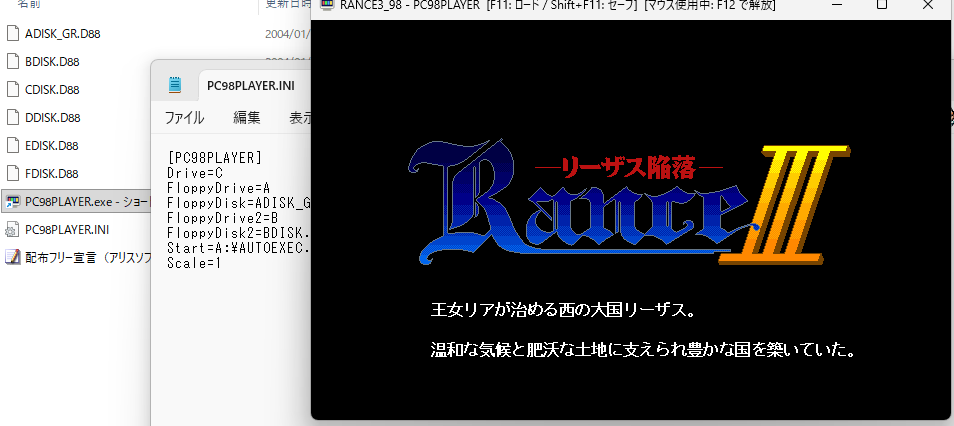Select BDISK.D88 file icon
The image size is (954, 426).
[13, 61]
